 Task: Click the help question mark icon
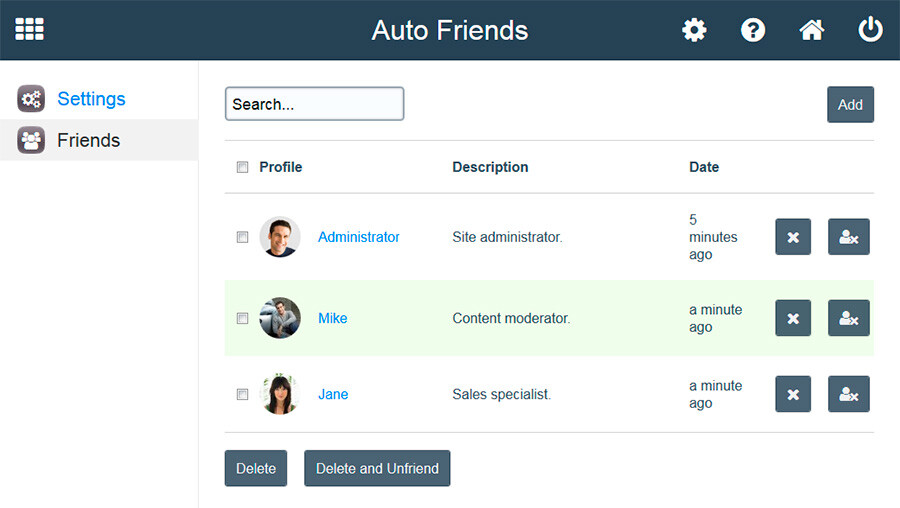tap(753, 30)
